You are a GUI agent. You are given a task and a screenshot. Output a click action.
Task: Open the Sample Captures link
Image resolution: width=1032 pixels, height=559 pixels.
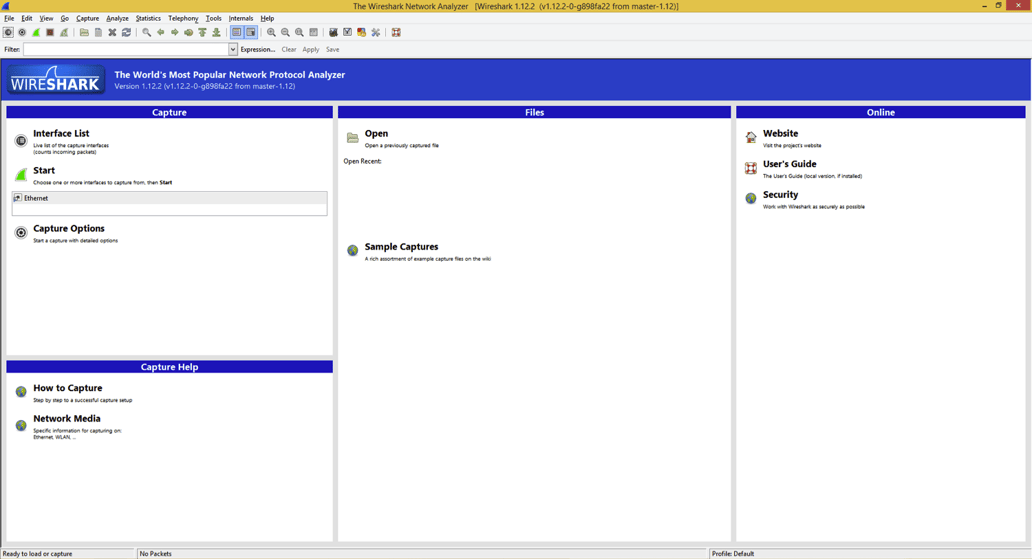[401, 247]
